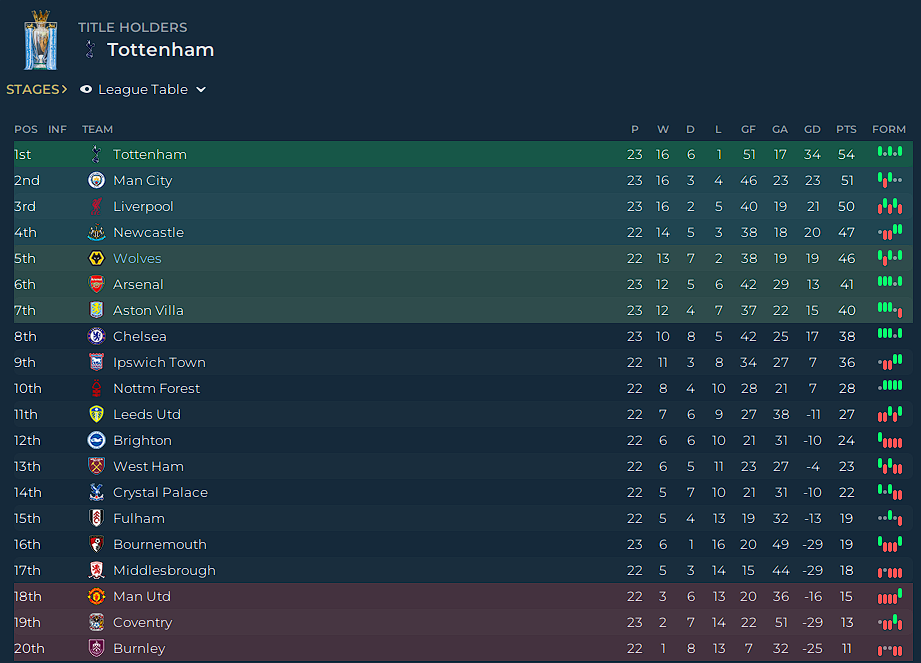The width and height of the screenshot is (921, 663).
Task: Click the Arsenal club badge
Action: click(x=96, y=284)
